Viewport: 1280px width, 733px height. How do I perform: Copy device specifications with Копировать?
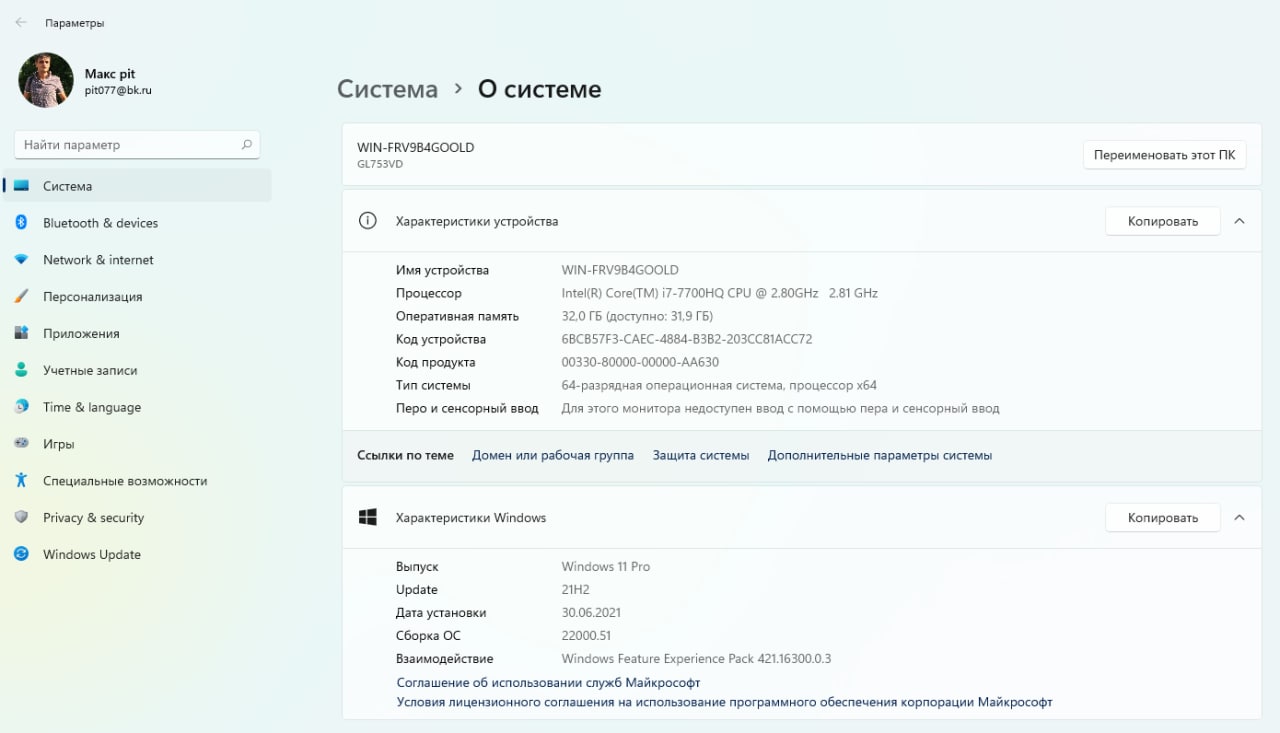coord(1162,221)
